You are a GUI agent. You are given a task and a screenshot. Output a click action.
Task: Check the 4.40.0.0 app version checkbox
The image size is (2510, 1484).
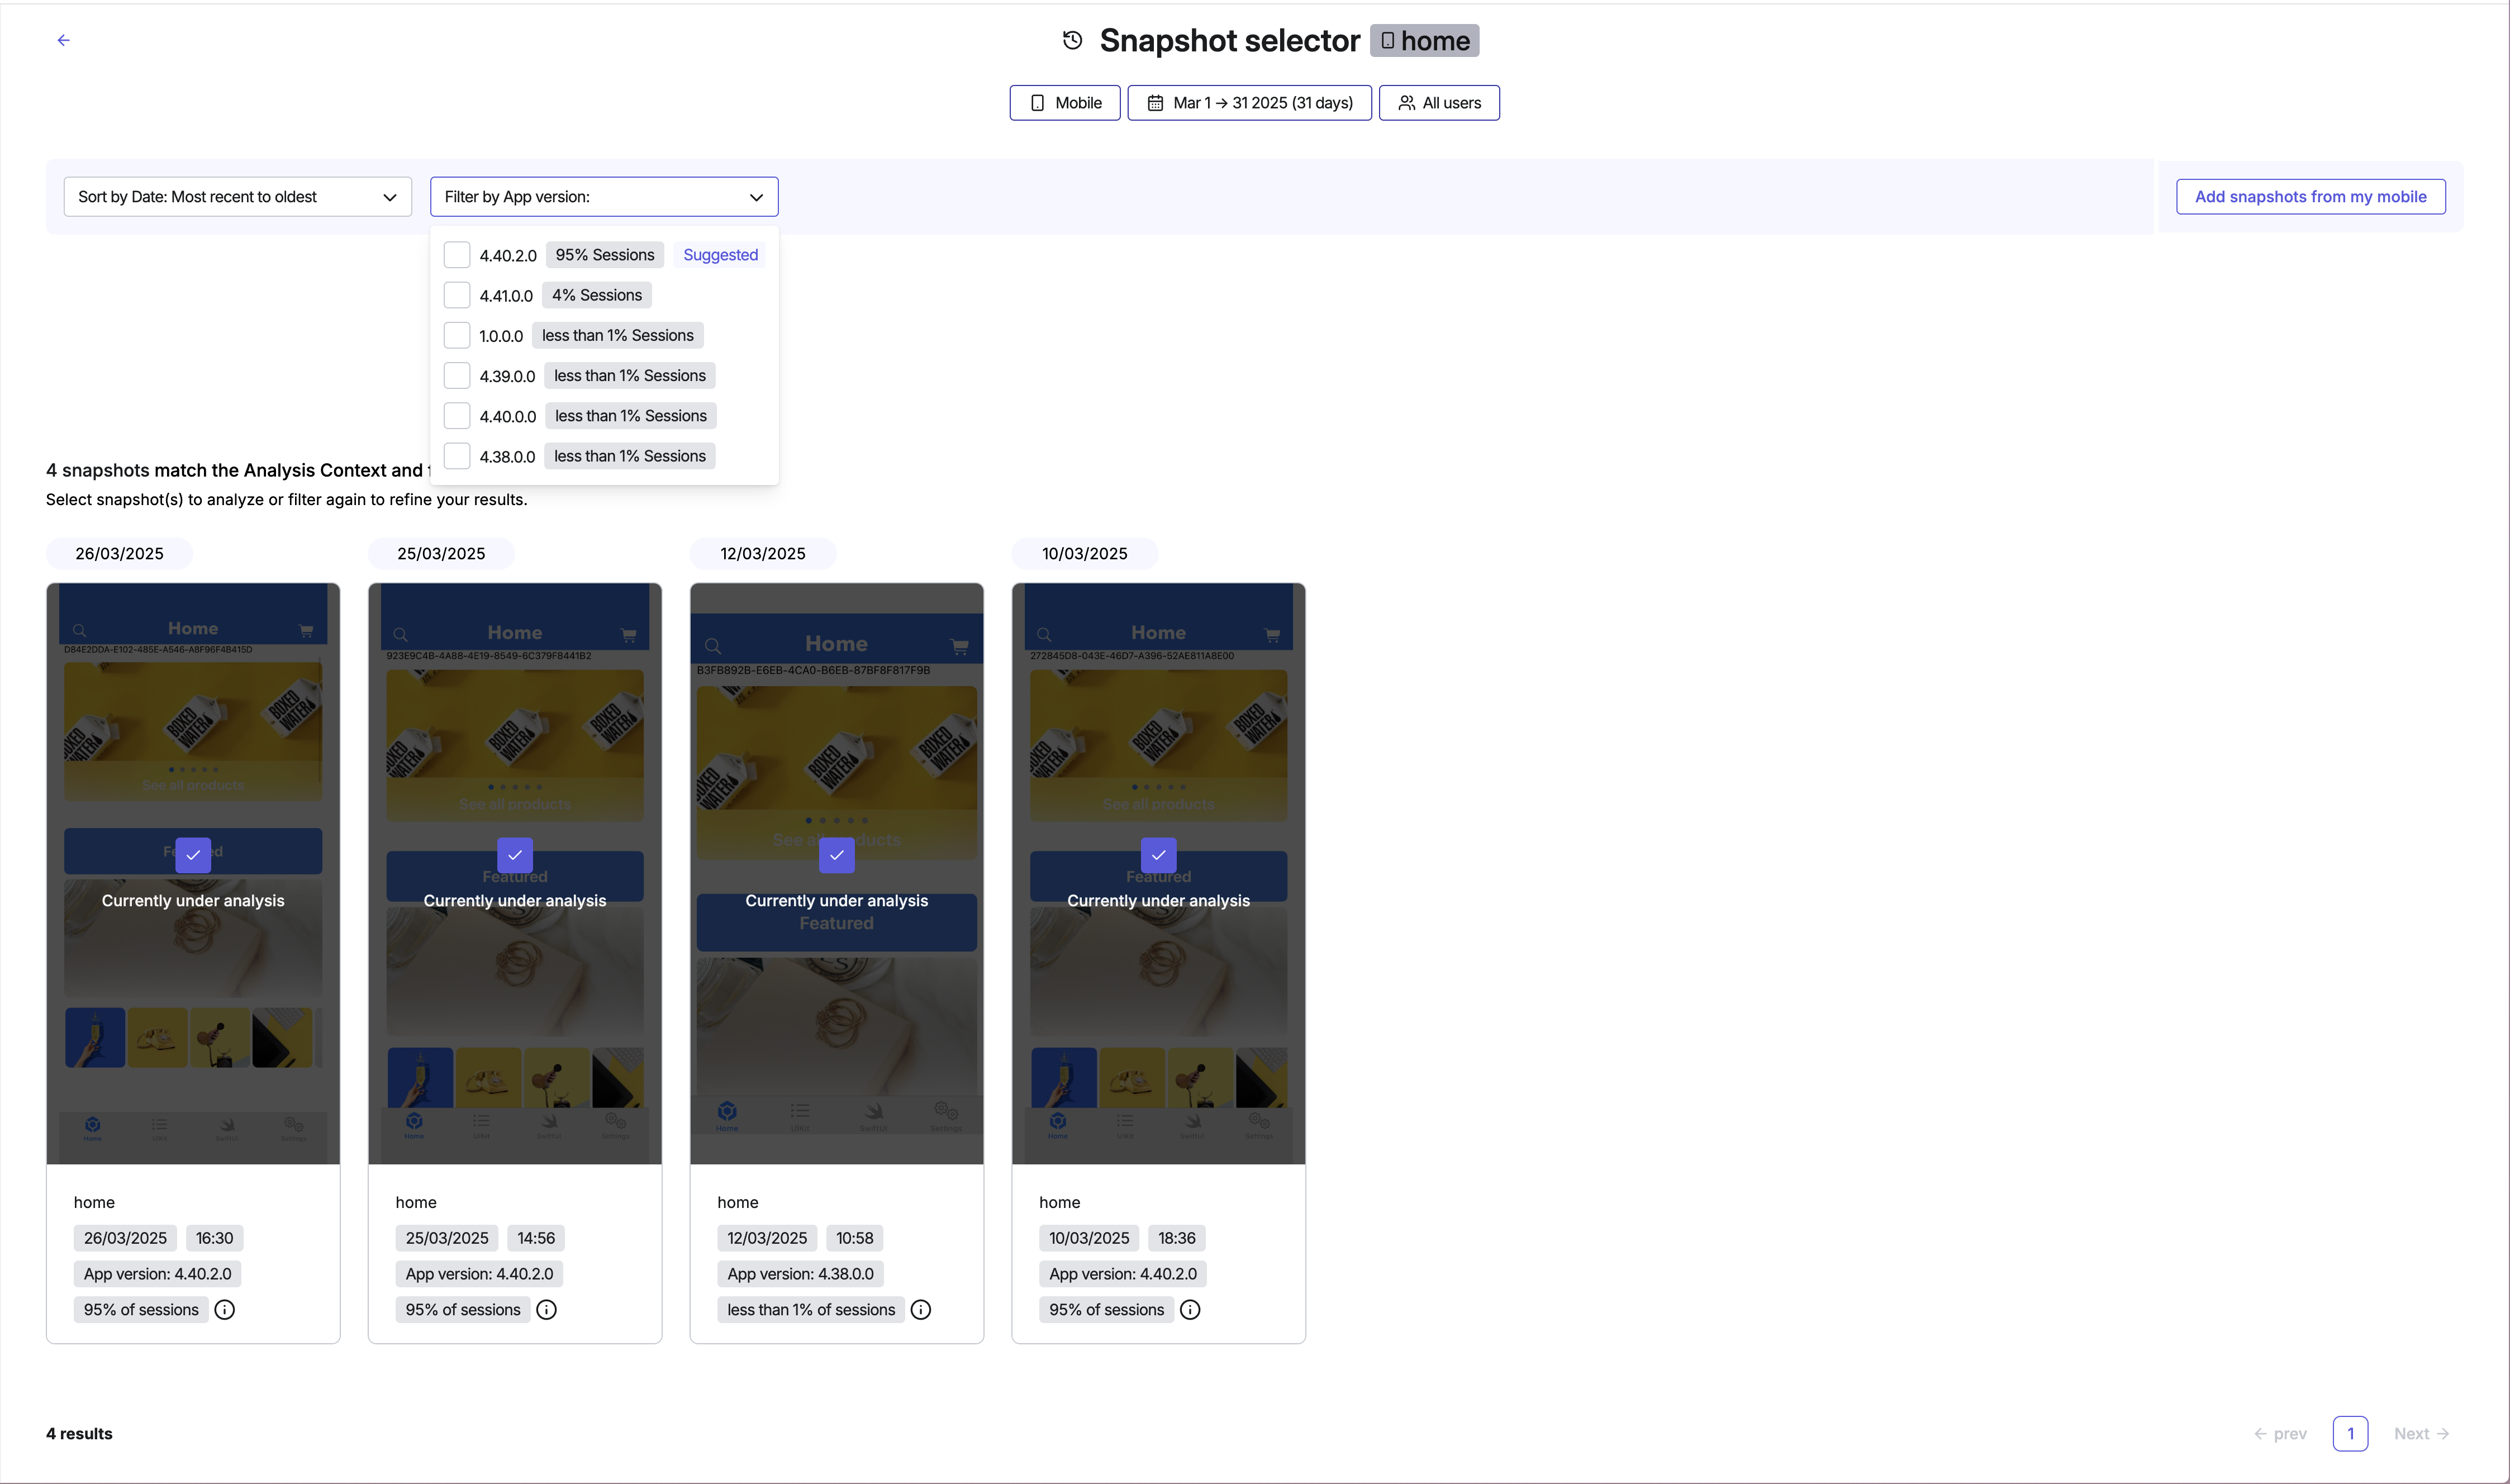(x=457, y=416)
